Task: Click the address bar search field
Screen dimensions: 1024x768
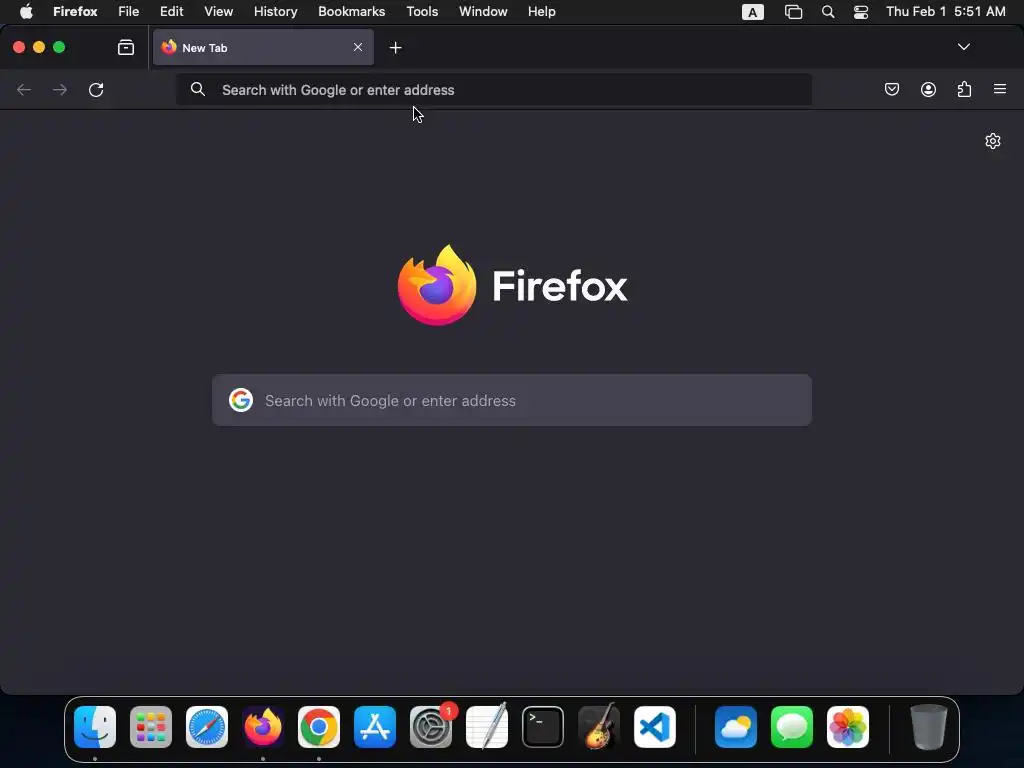Action: coord(494,89)
